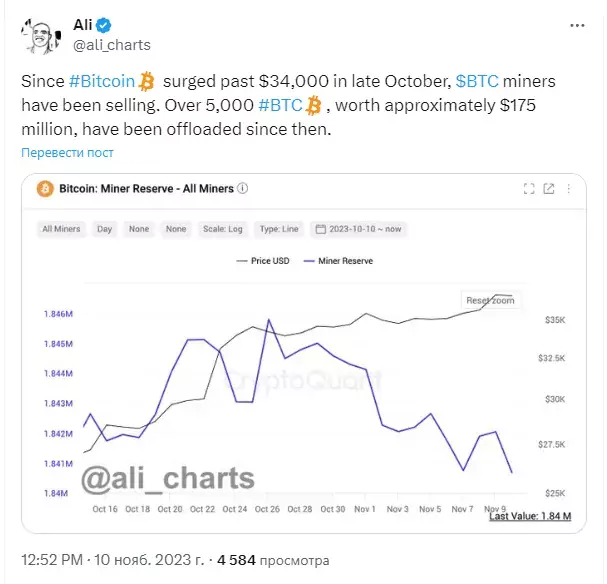The image size is (607, 584).
Task: Click Ali's profile avatar picture
Action: pos(42,36)
